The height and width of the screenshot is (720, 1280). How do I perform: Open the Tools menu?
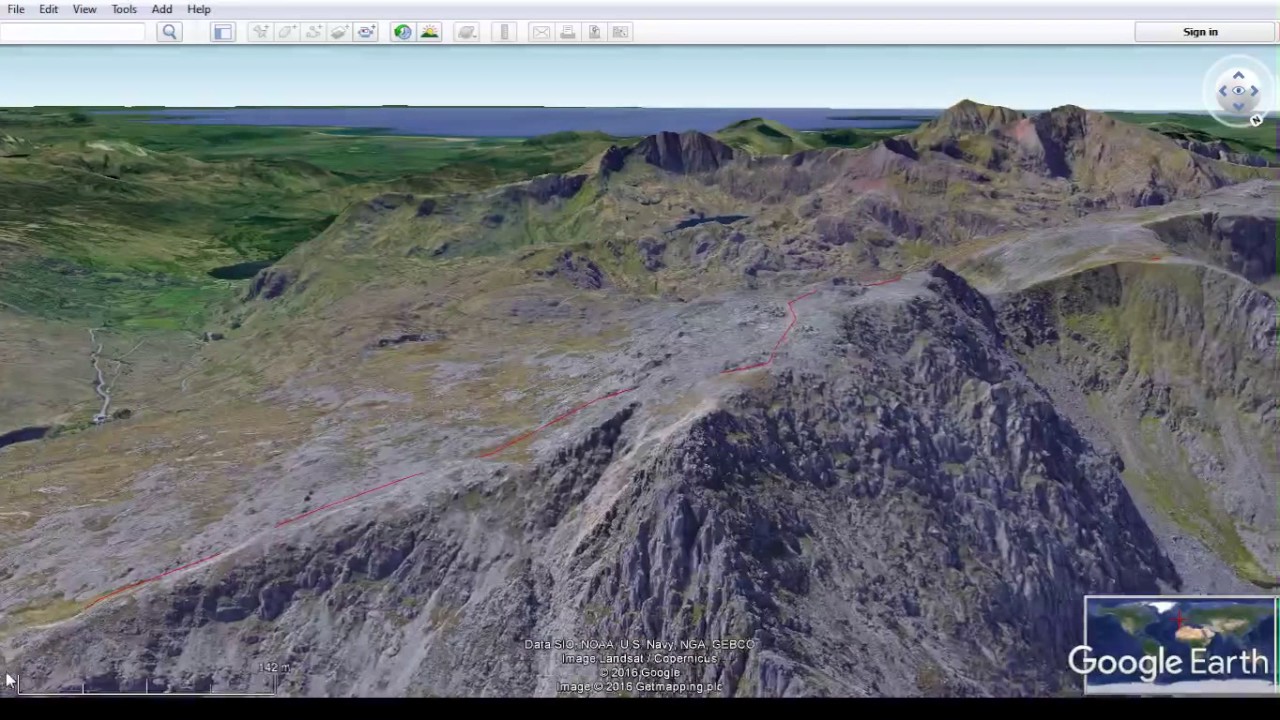pyautogui.click(x=124, y=9)
